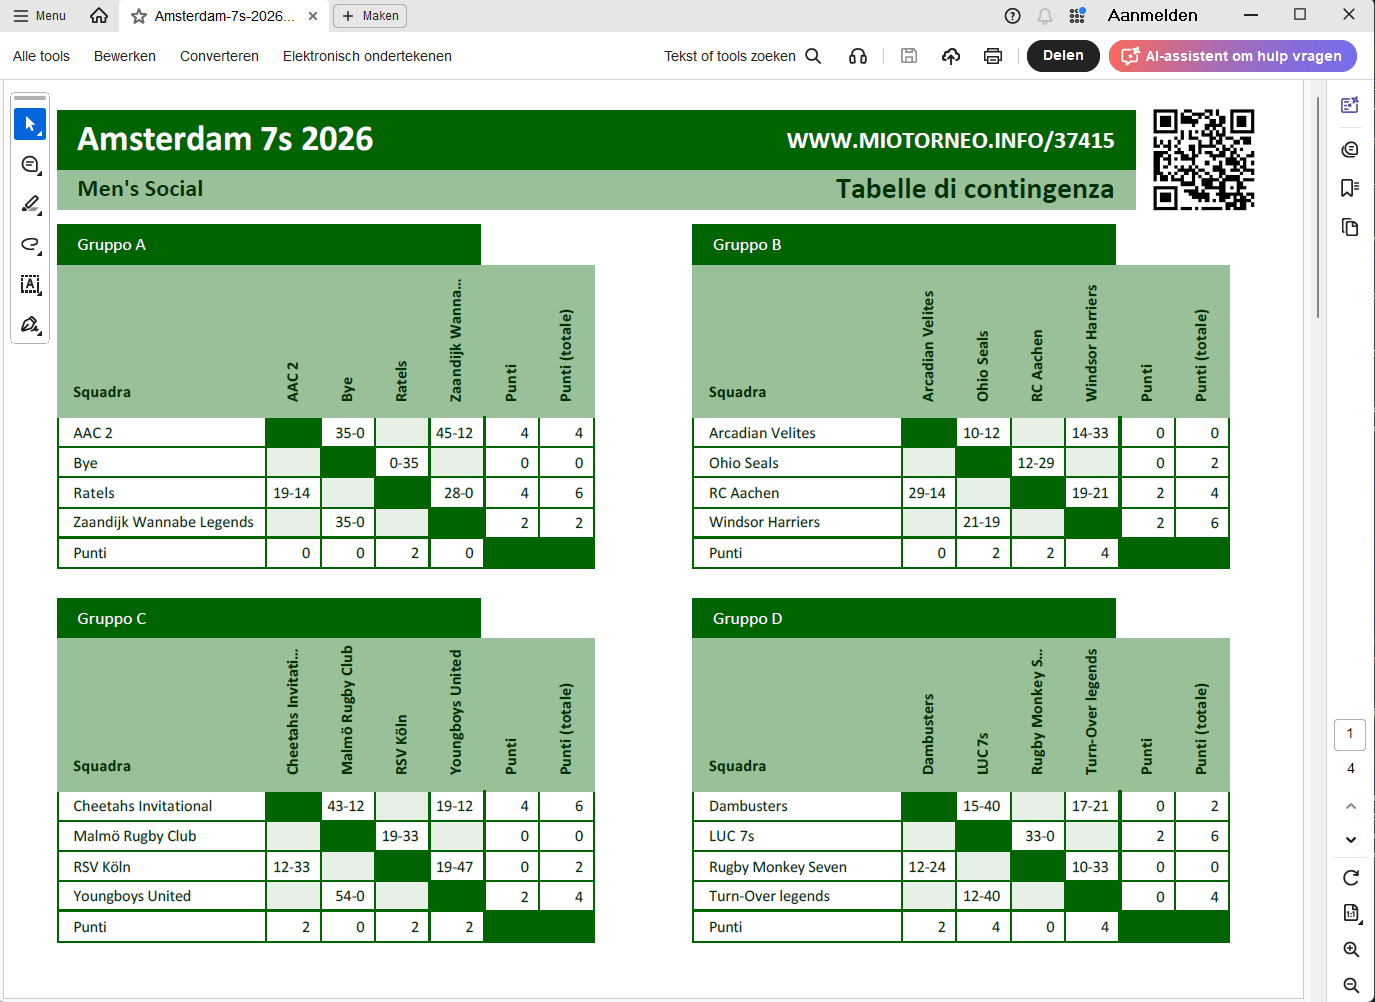The image size is (1375, 1002).
Task: Open the Alle tools menu
Action: coord(41,56)
